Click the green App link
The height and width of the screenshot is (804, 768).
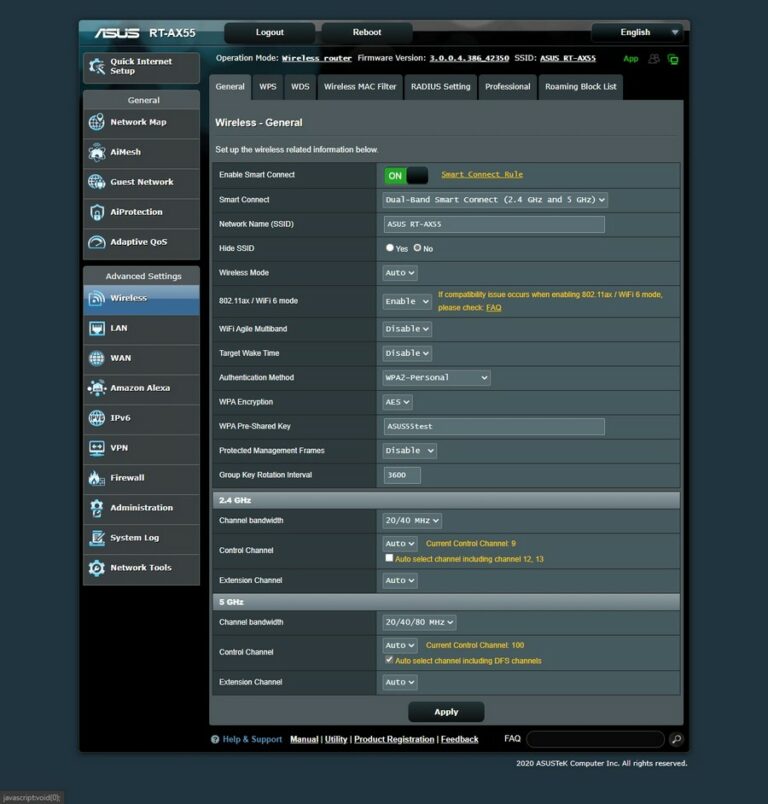(631, 59)
